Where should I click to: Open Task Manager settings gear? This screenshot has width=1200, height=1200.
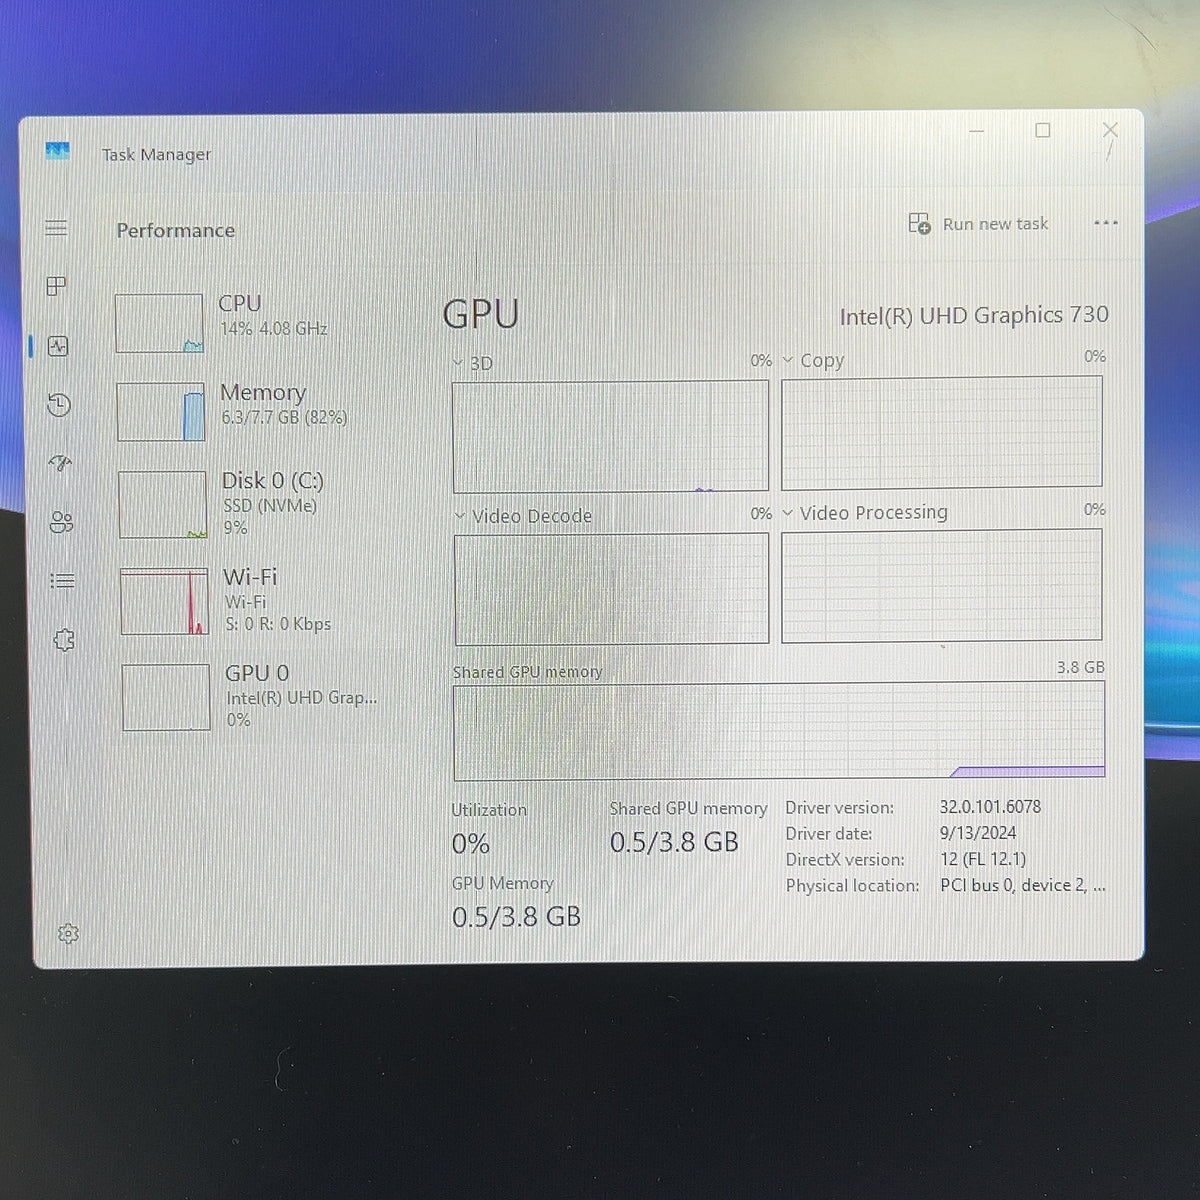[x=68, y=934]
